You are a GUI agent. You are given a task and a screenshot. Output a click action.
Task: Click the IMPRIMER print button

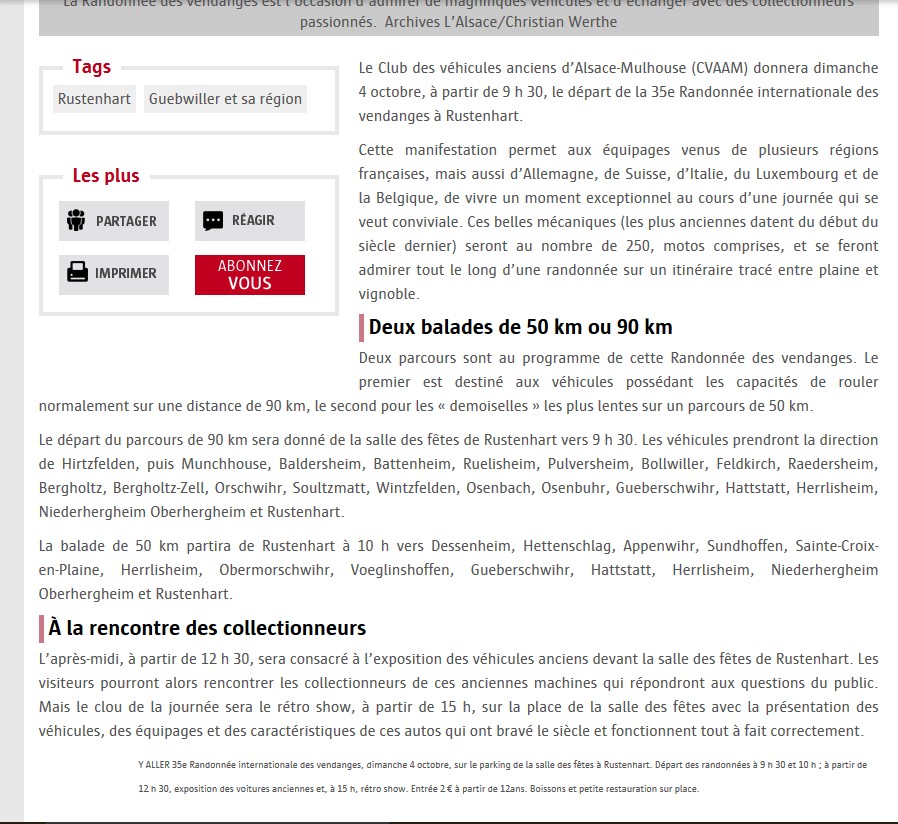tap(114, 275)
